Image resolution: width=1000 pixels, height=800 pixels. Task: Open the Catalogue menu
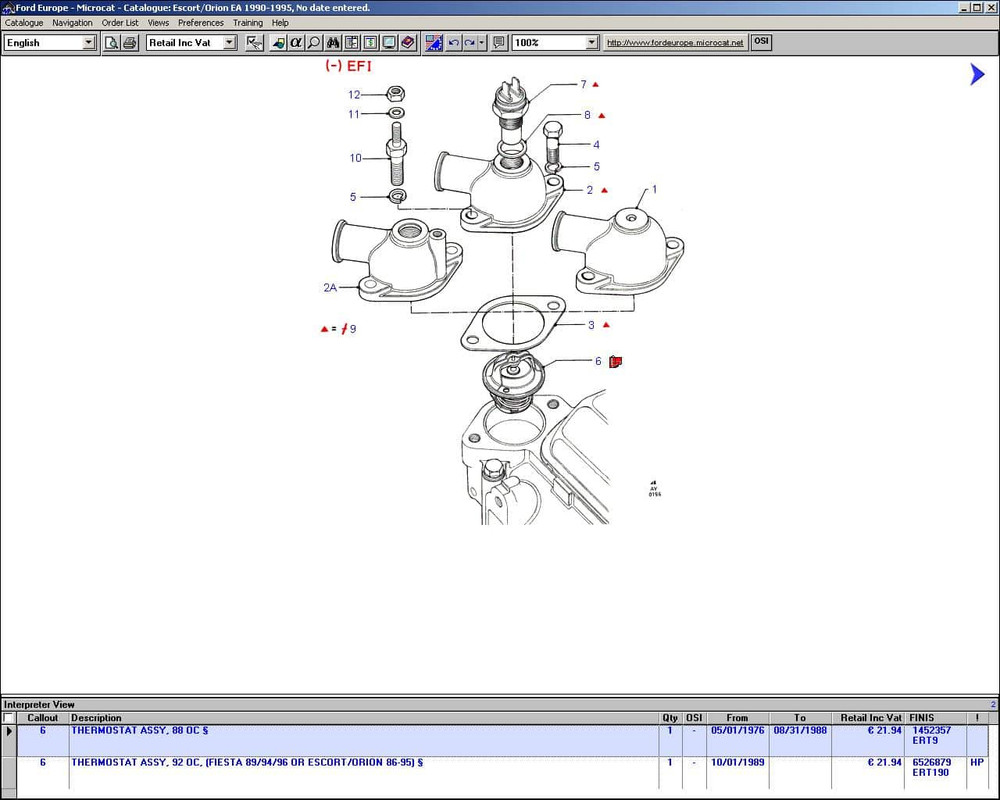24,22
